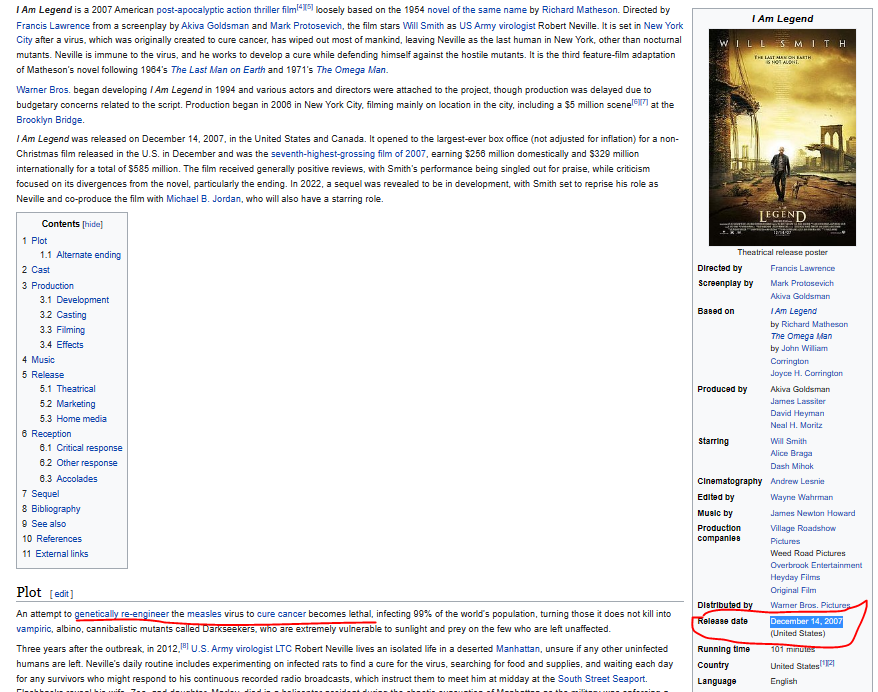Image resolution: width=878 pixels, height=692 pixels.
Task: Go to Music in Contents
Action: [43, 360]
